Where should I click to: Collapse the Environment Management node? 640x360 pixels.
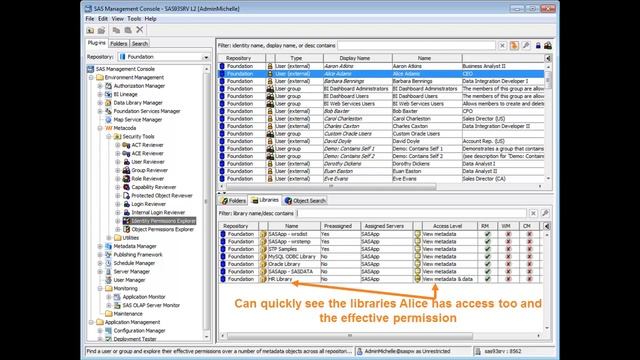[91, 78]
